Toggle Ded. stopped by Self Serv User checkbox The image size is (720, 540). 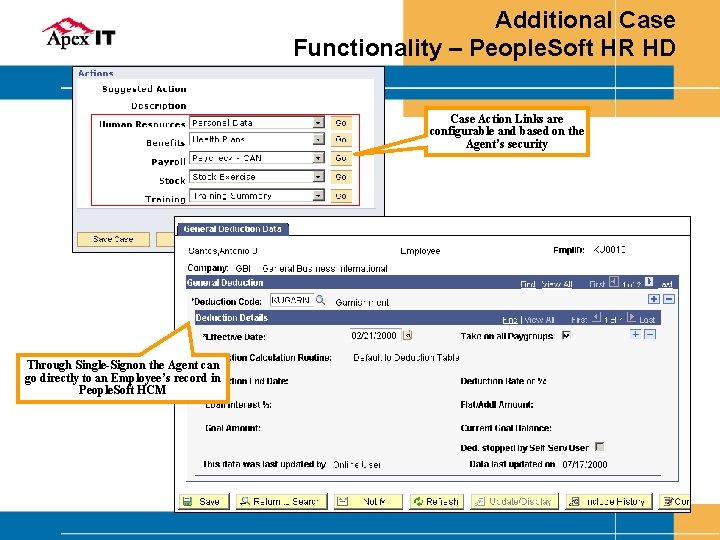pos(599,446)
